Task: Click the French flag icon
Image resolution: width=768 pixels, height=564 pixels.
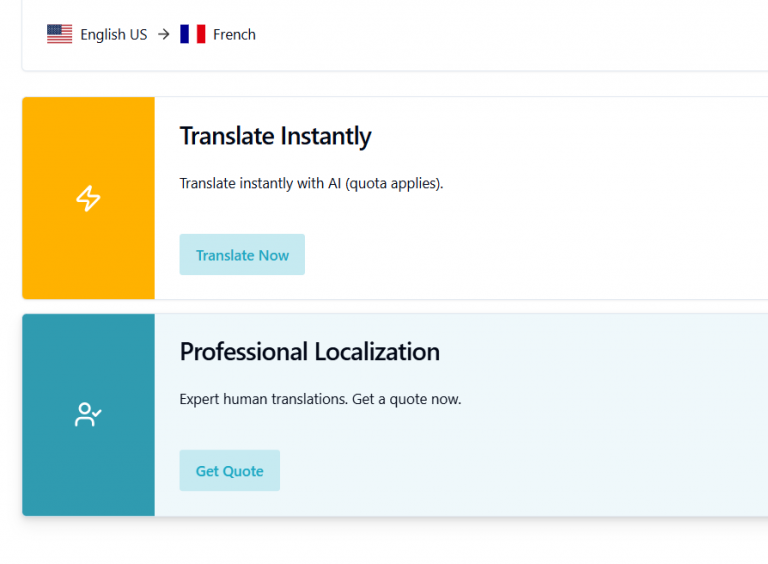Action: pos(192,34)
